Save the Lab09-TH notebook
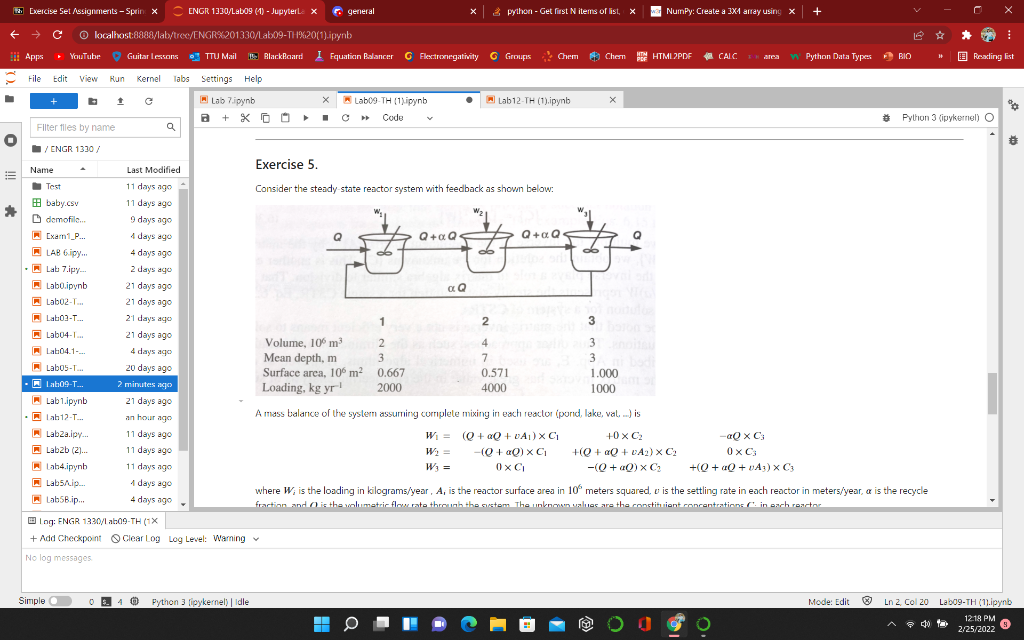This screenshot has height=640, width=1024. (x=207, y=117)
